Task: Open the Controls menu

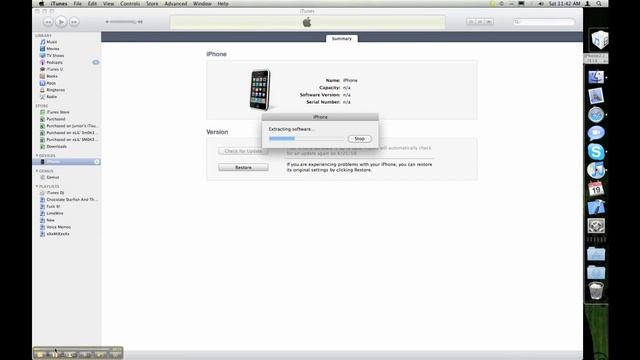Action: (x=130, y=4)
